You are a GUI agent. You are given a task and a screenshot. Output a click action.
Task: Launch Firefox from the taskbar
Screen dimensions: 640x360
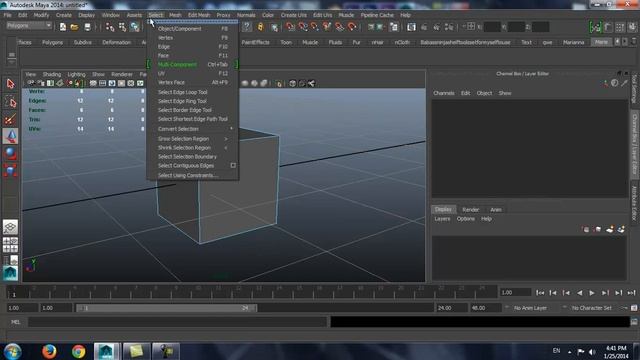click(x=49, y=351)
